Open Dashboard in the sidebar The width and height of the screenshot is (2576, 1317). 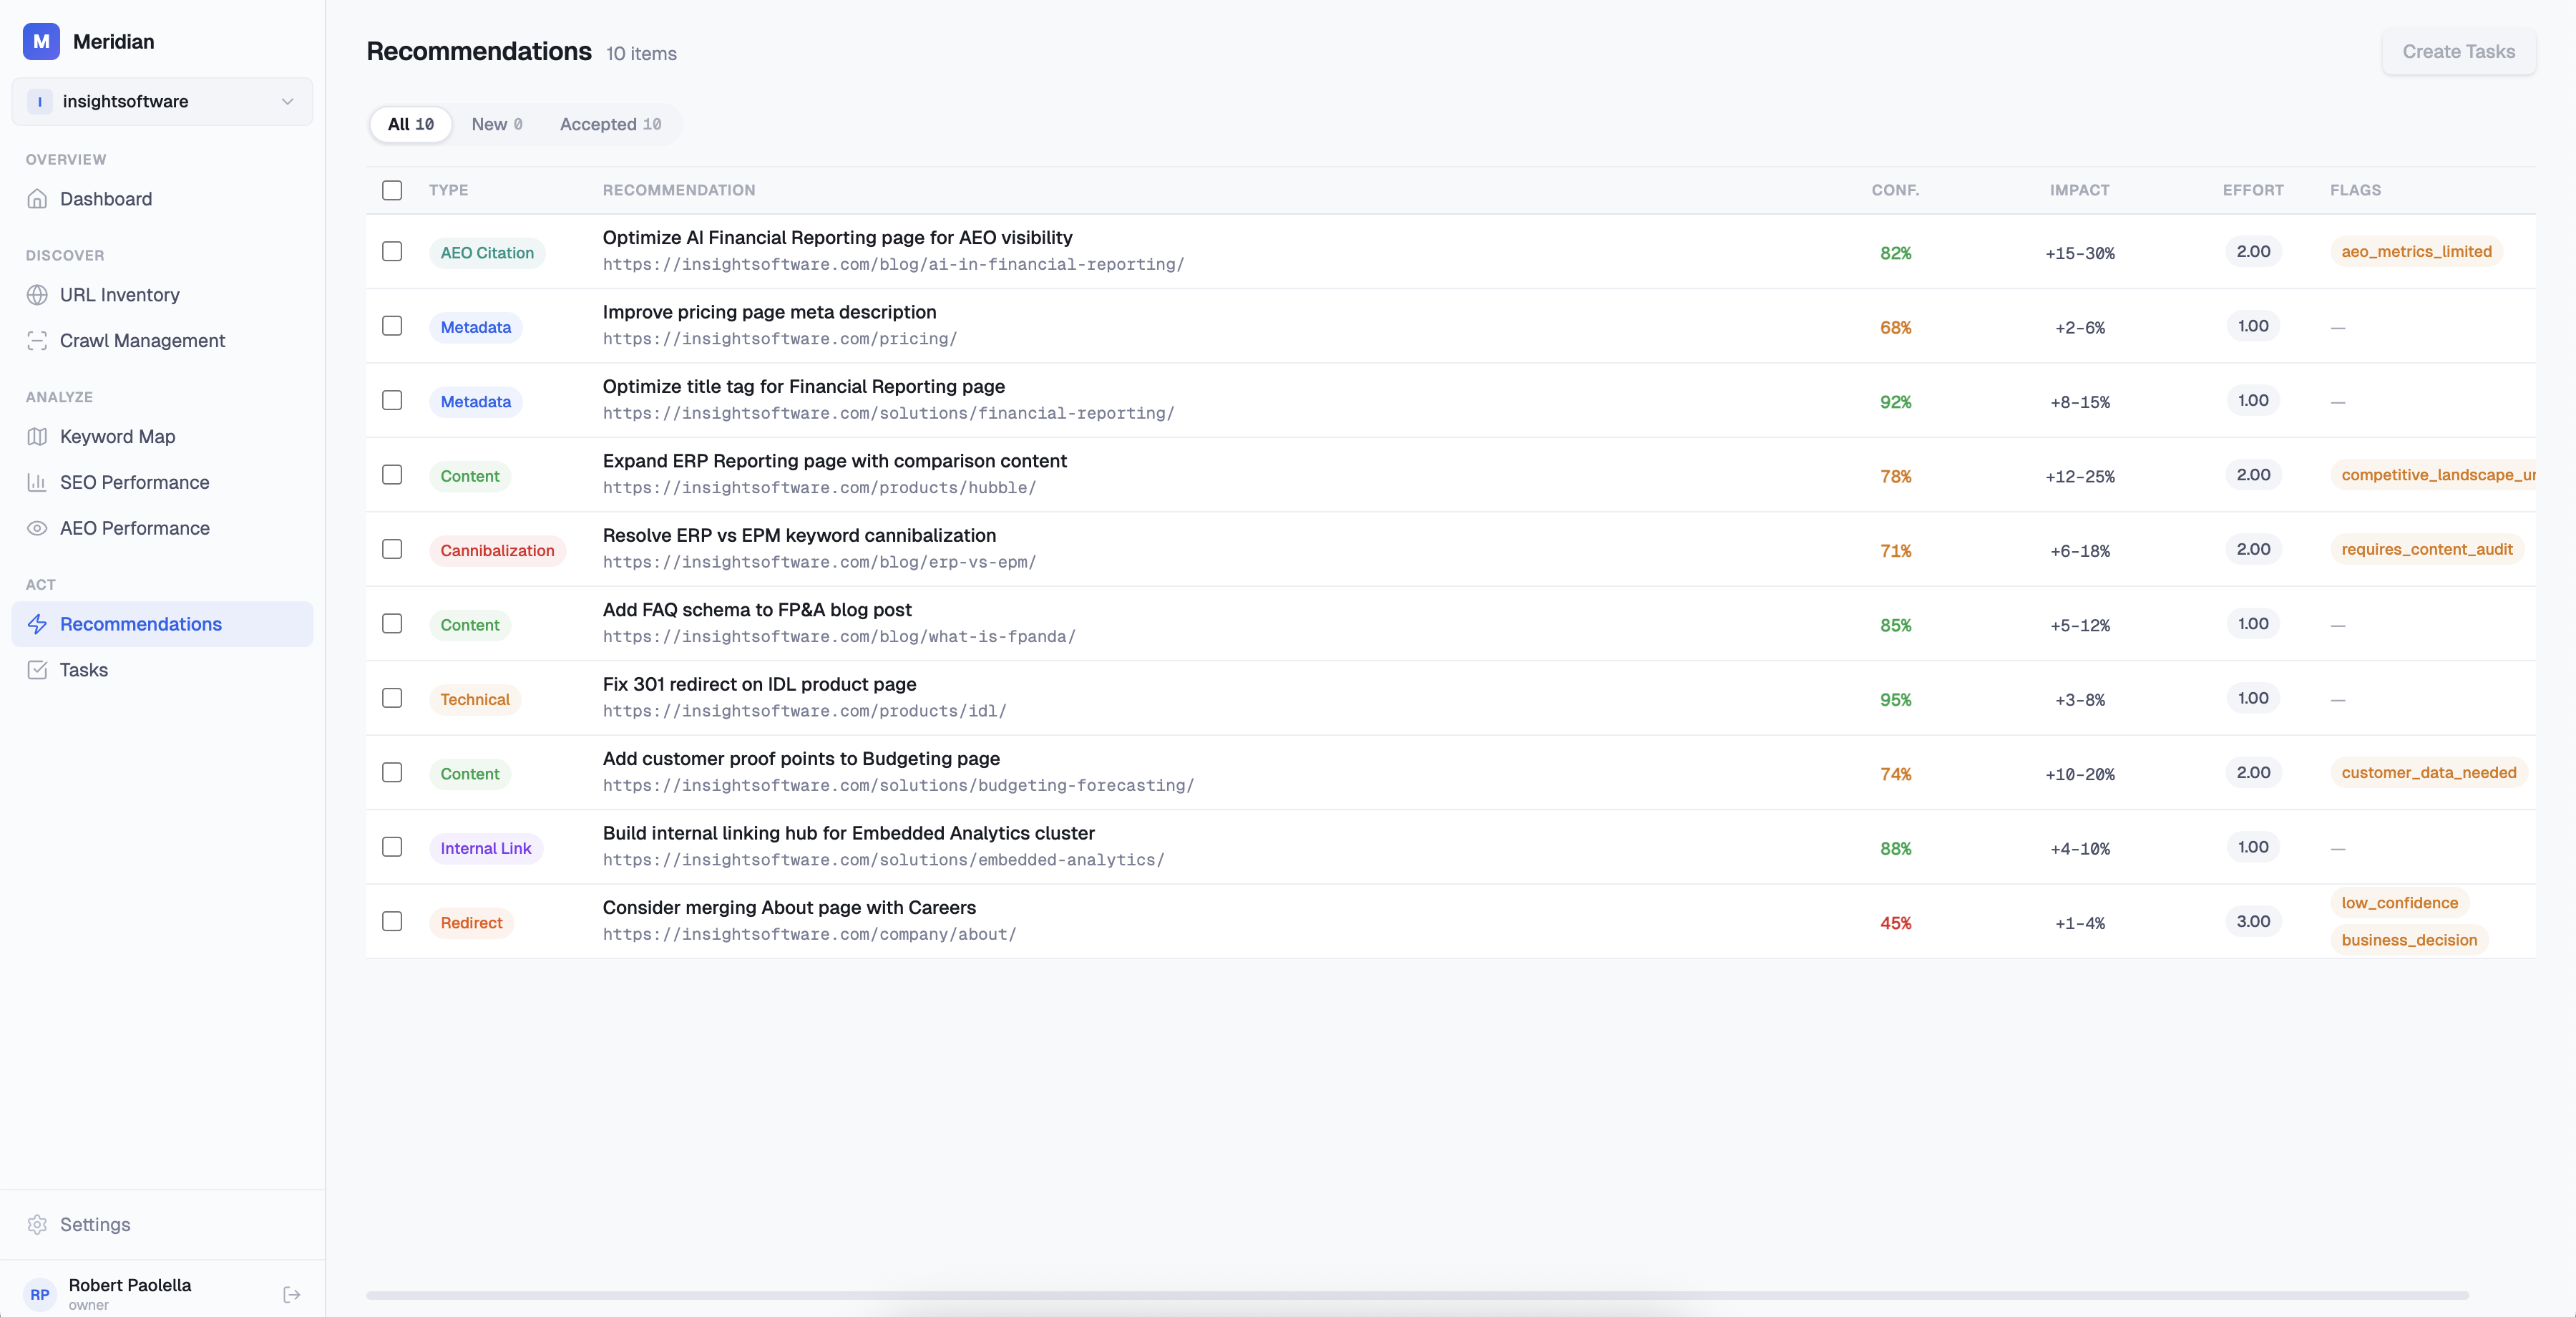pyautogui.click(x=162, y=199)
